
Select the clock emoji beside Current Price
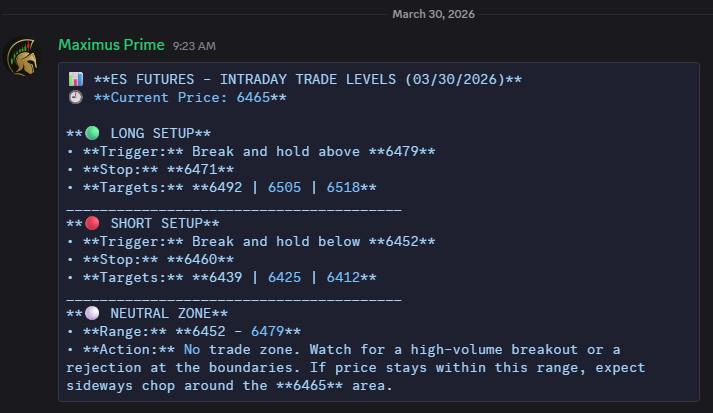click(76, 97)
